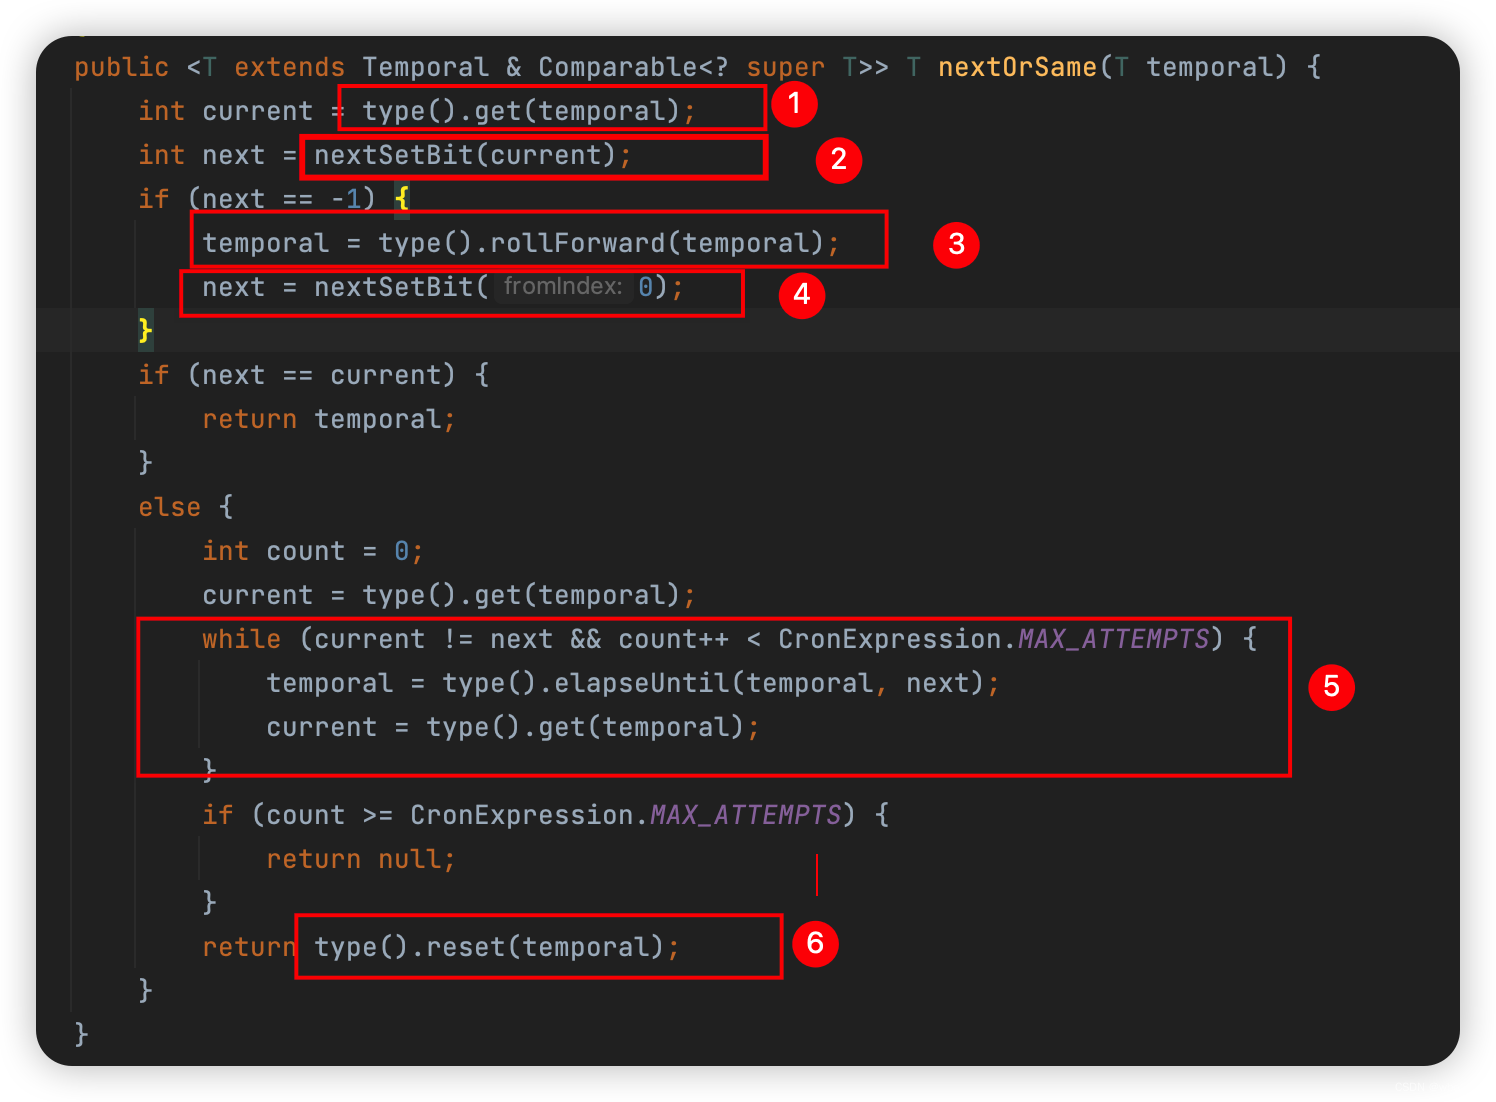Click type().elapseUntil(temporal, next) statement
The image size is (1496, 1102).
point(633,683)
